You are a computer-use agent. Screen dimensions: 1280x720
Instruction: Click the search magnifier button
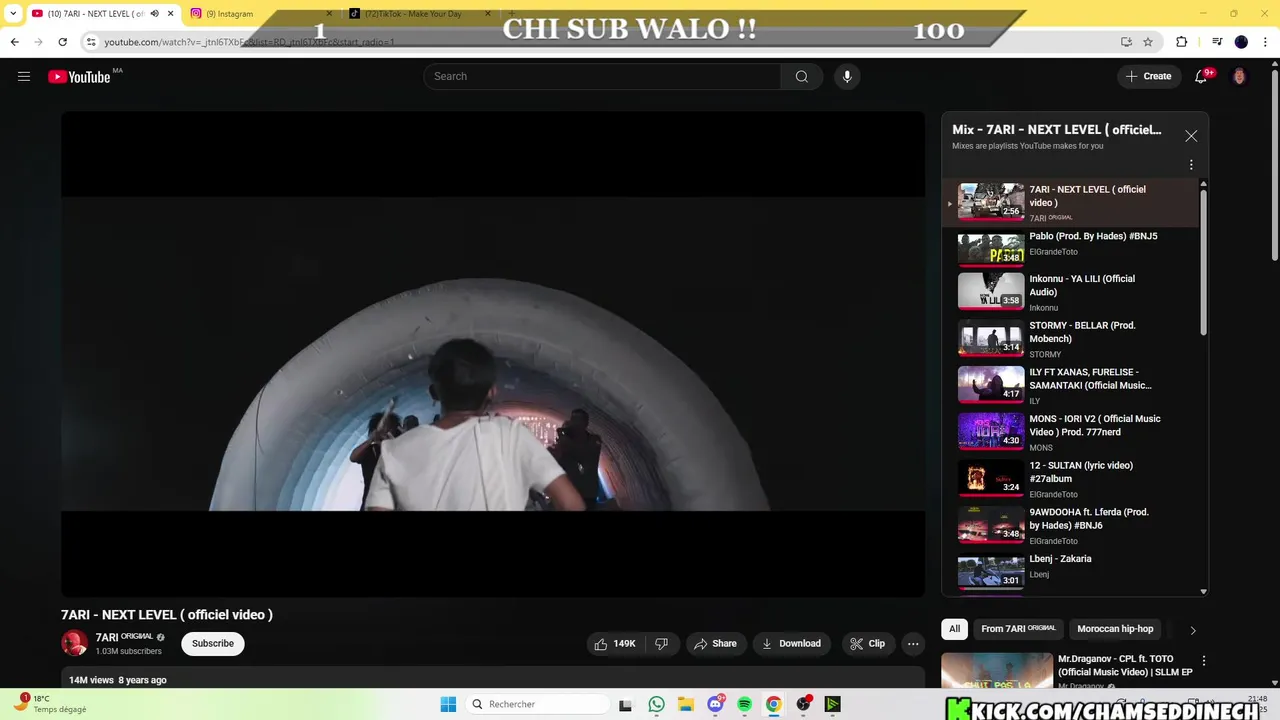pos(801,77)
